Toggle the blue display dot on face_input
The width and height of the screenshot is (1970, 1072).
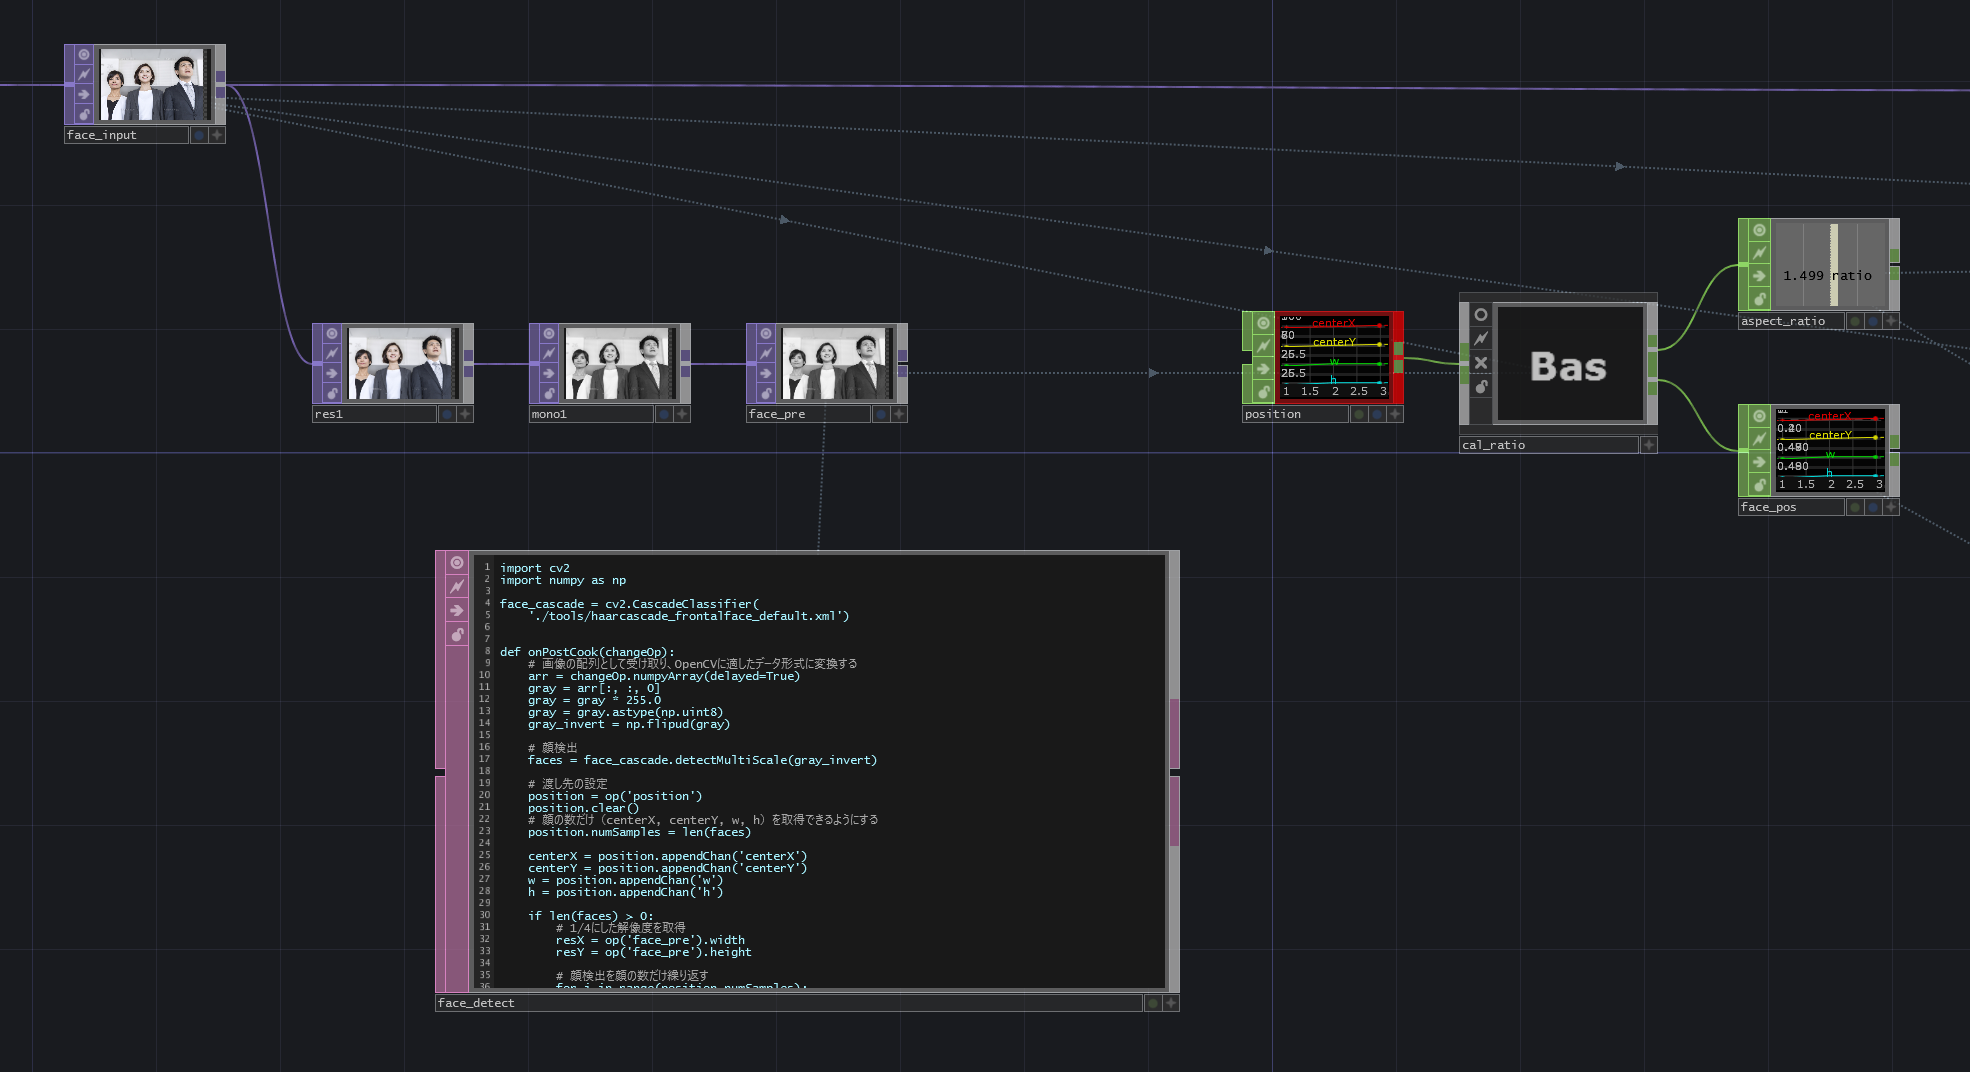(199, 133)
